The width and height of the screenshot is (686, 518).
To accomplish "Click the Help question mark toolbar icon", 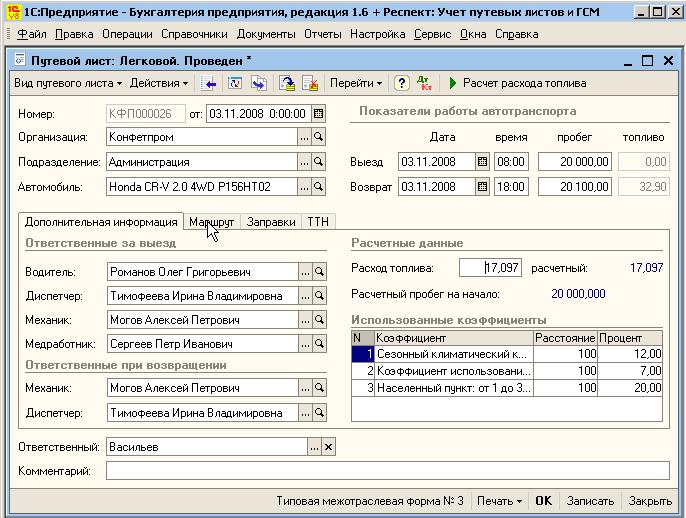I will click(402, 83).
